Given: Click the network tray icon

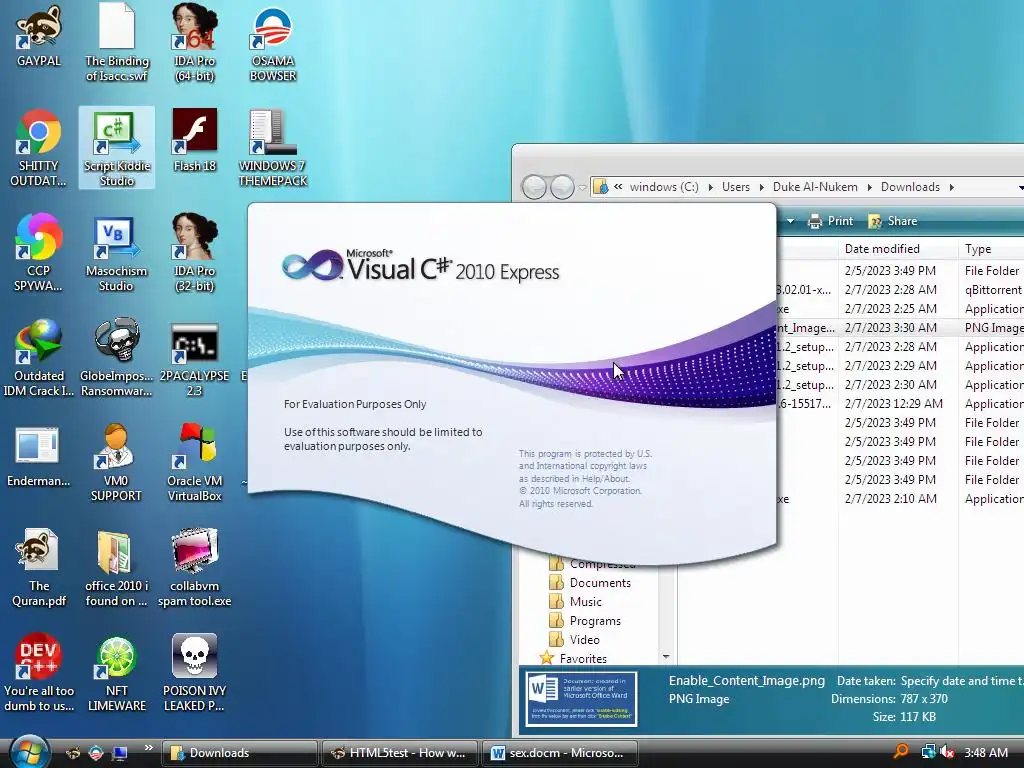Looking at the screenshot, I should pos(928,752).
